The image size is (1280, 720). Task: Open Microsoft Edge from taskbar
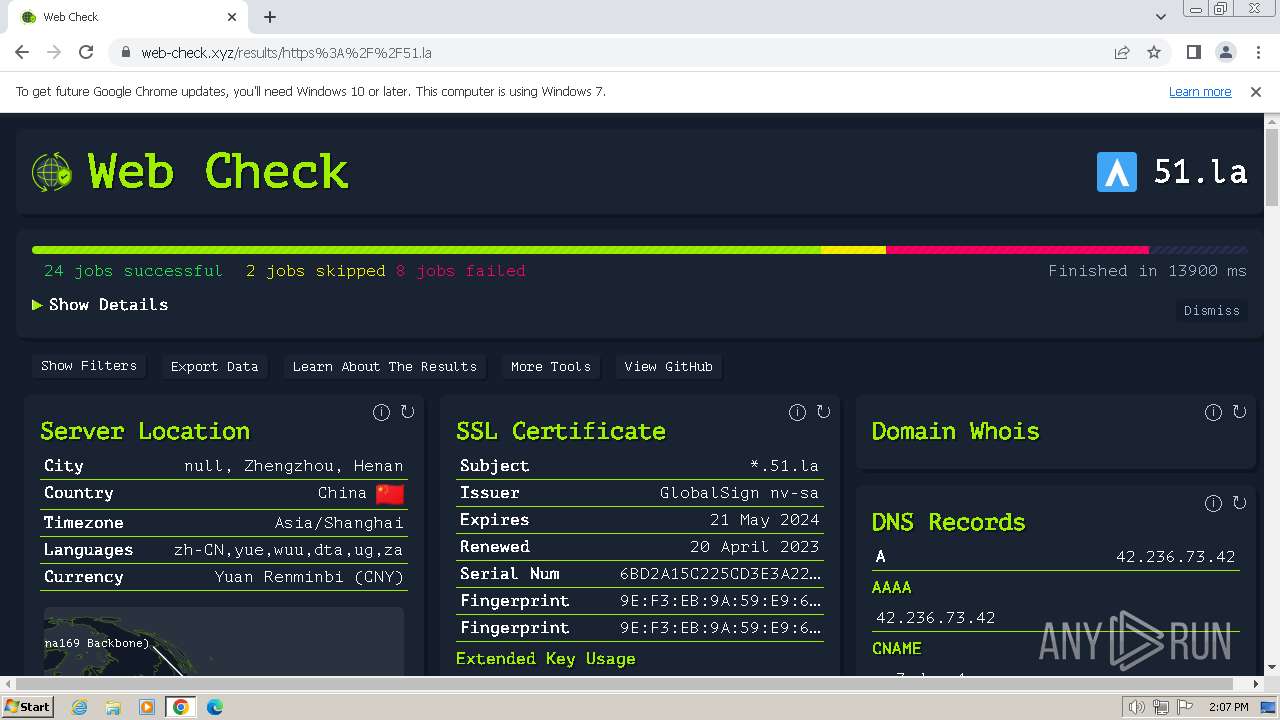click(x=214, y=707)
